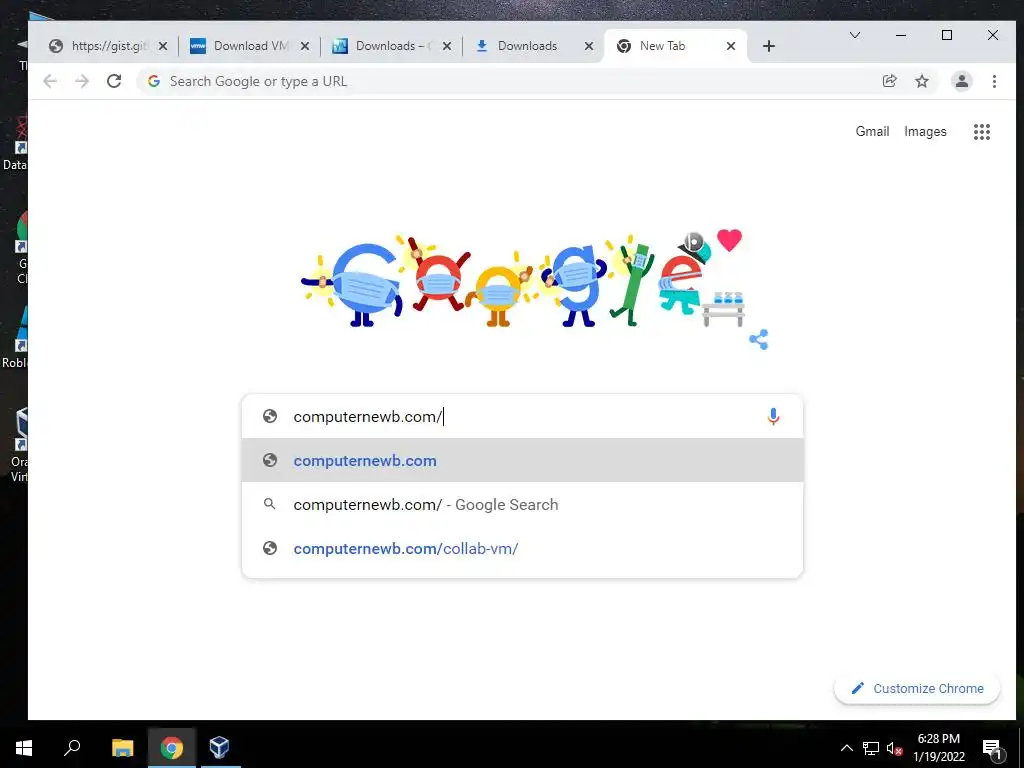1024x768 pixels.
Task: Show hidden system tray icons
Action: pyautogui.click(x=846, y=748)
